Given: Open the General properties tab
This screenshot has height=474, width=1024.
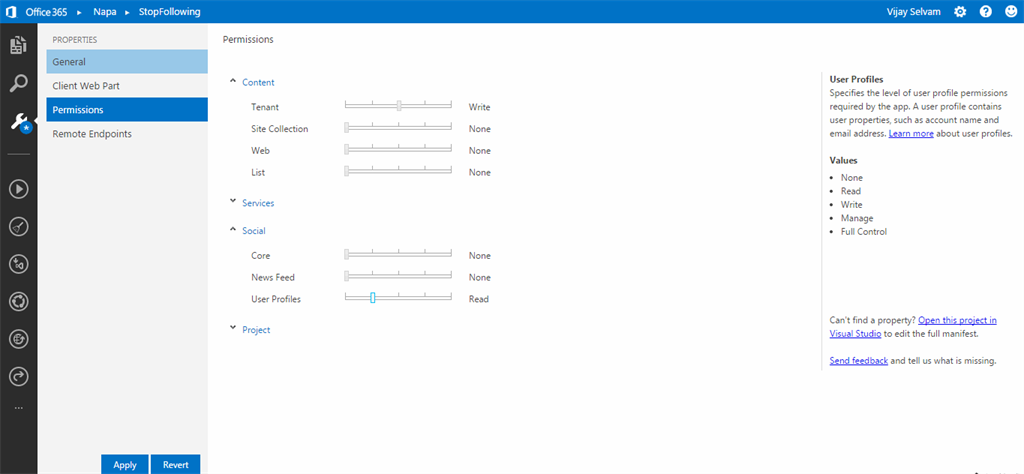Looking at the screenshot, I should tap(127, 61).
